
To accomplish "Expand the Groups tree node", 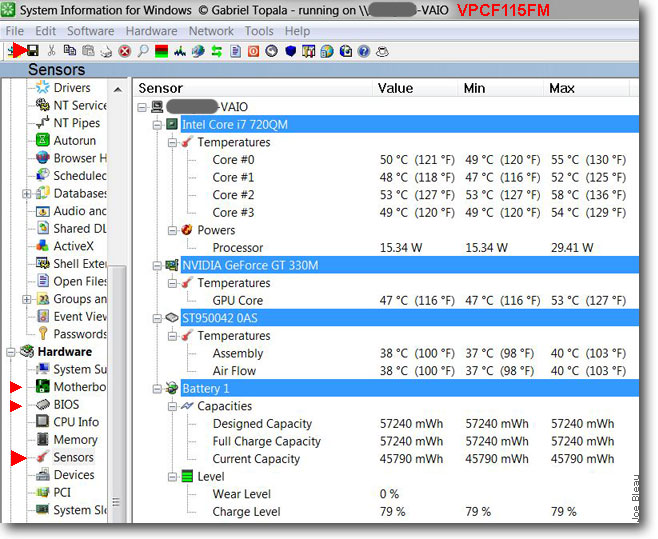I will pos(26,299).
